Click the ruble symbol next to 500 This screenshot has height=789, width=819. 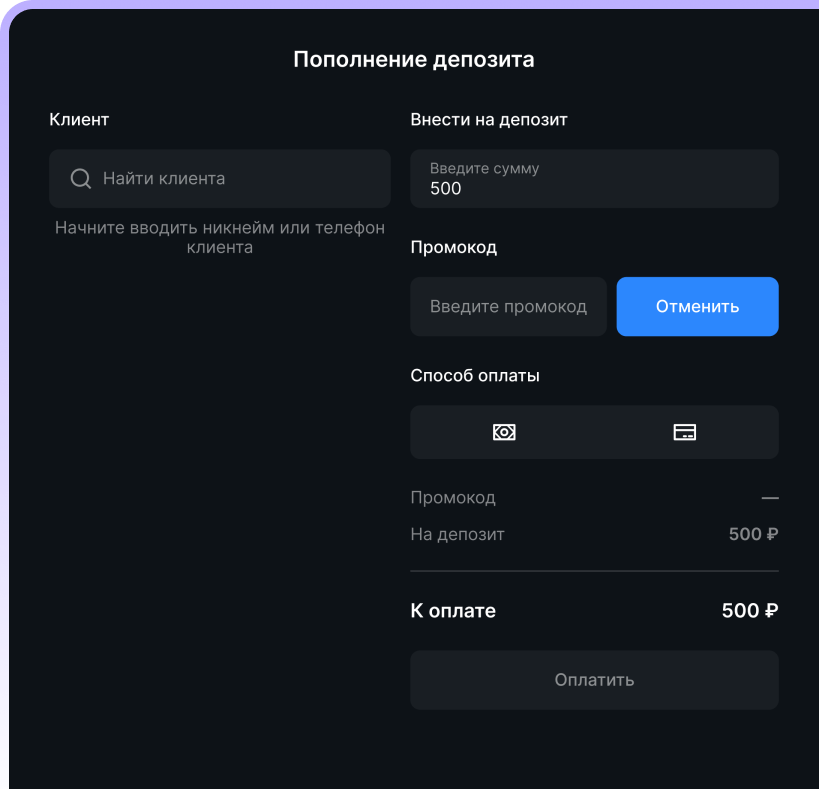pos(772,534)
